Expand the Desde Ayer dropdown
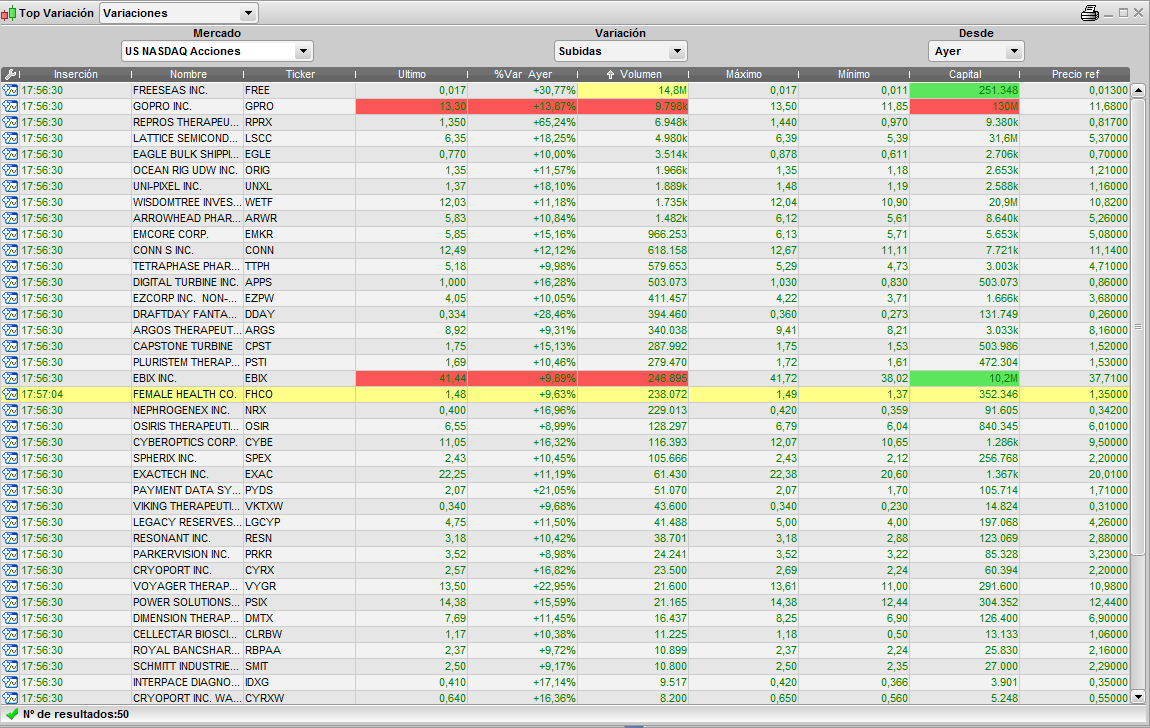 (x=976, y=51)
